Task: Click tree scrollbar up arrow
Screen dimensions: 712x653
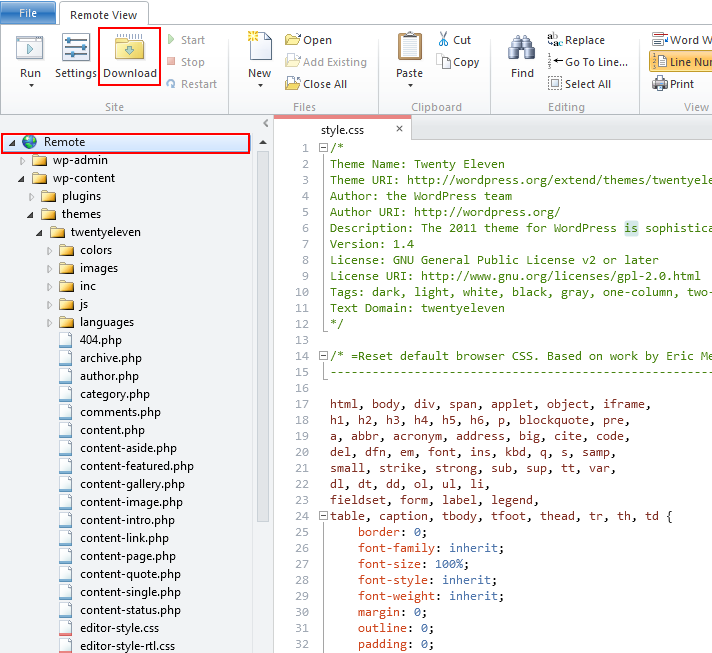Action: pyautogui.click(x=262, y=143)
